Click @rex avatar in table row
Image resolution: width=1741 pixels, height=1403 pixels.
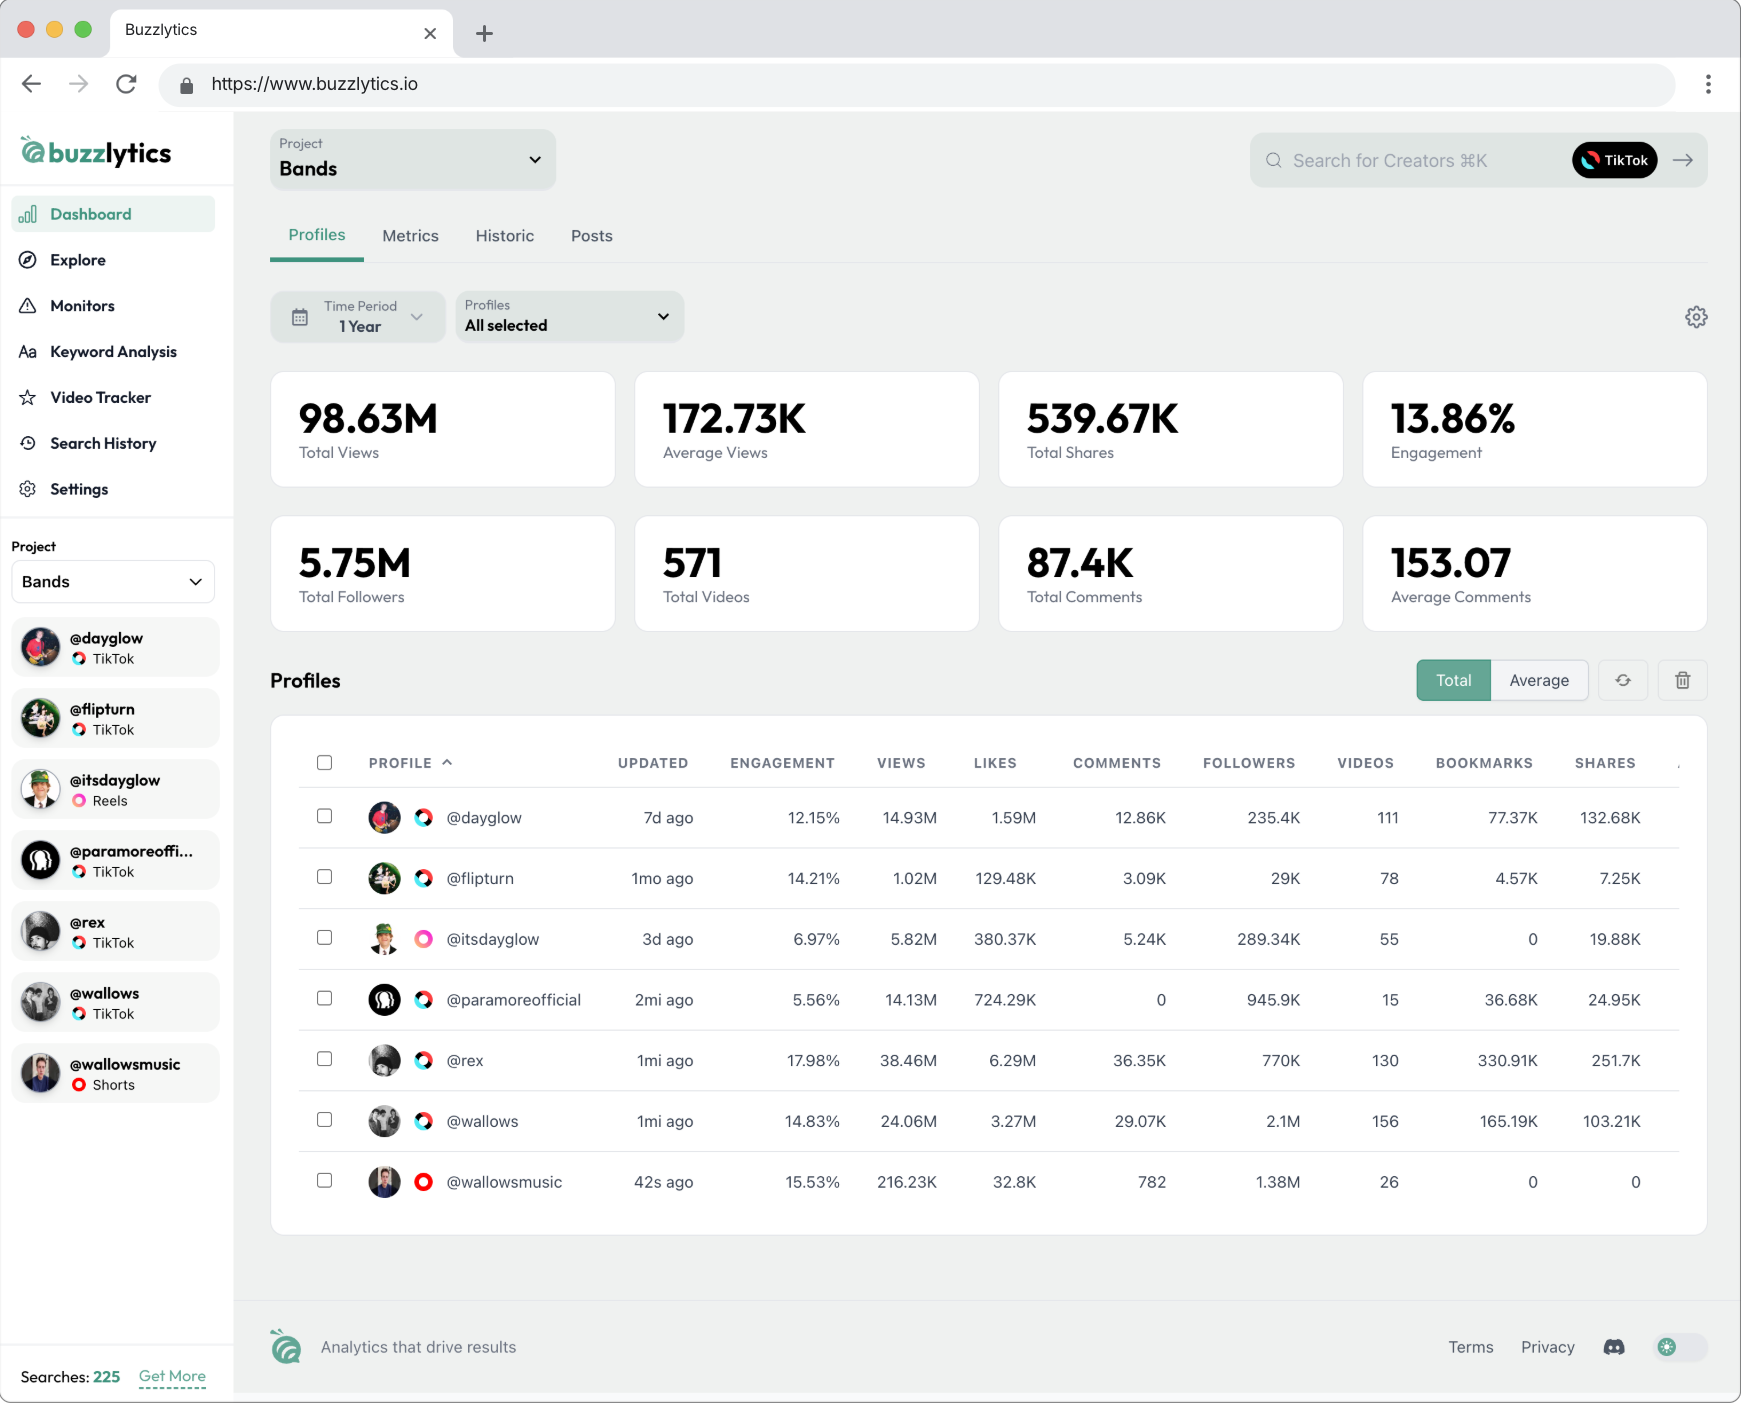[x=384, y=1060]
